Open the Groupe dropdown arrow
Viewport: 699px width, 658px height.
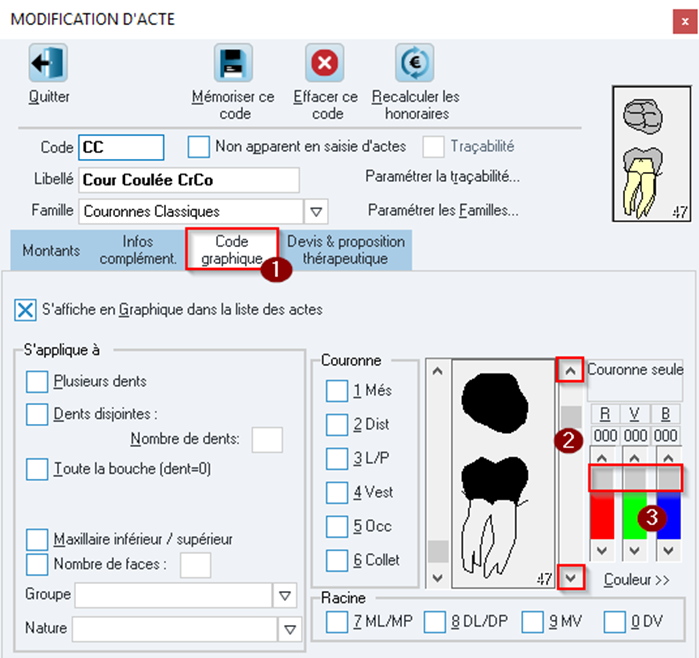click(284, 595)
